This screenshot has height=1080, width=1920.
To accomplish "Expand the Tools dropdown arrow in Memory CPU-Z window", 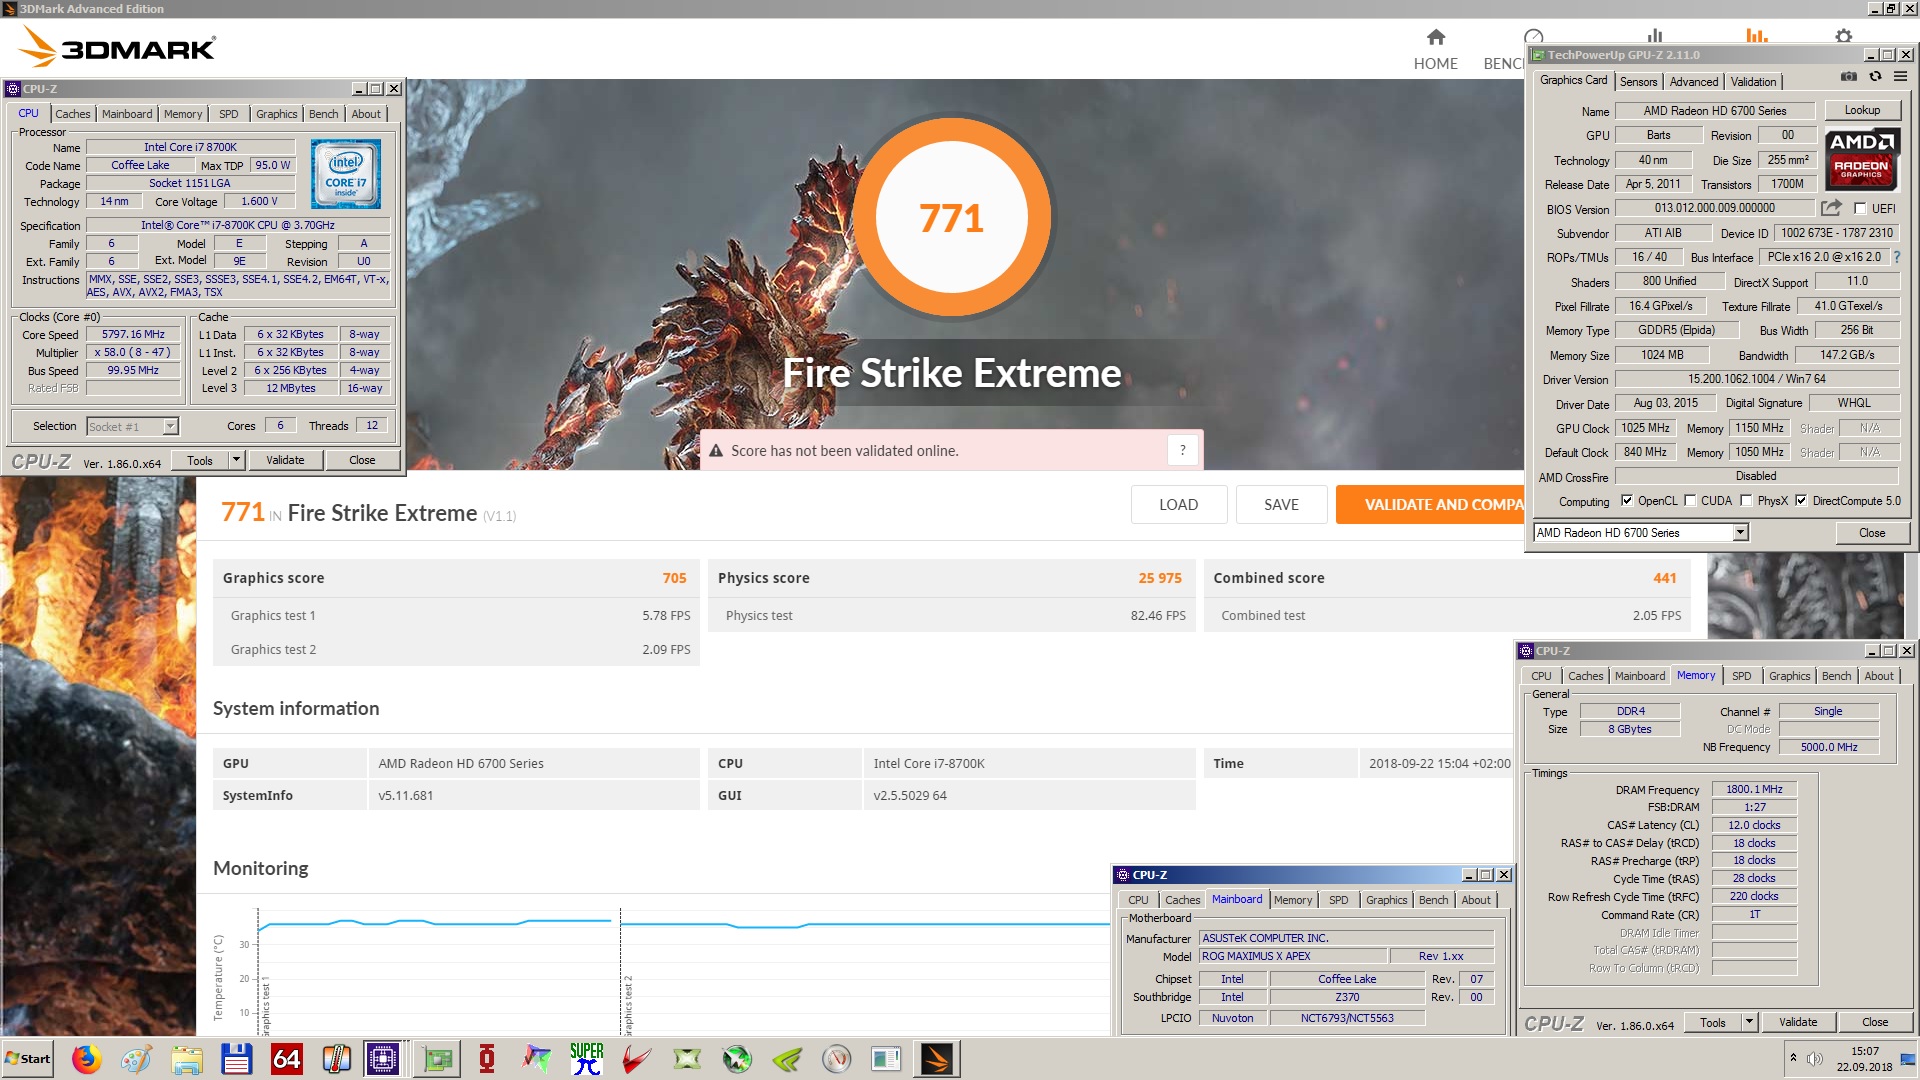I will coord(1749,1022).
